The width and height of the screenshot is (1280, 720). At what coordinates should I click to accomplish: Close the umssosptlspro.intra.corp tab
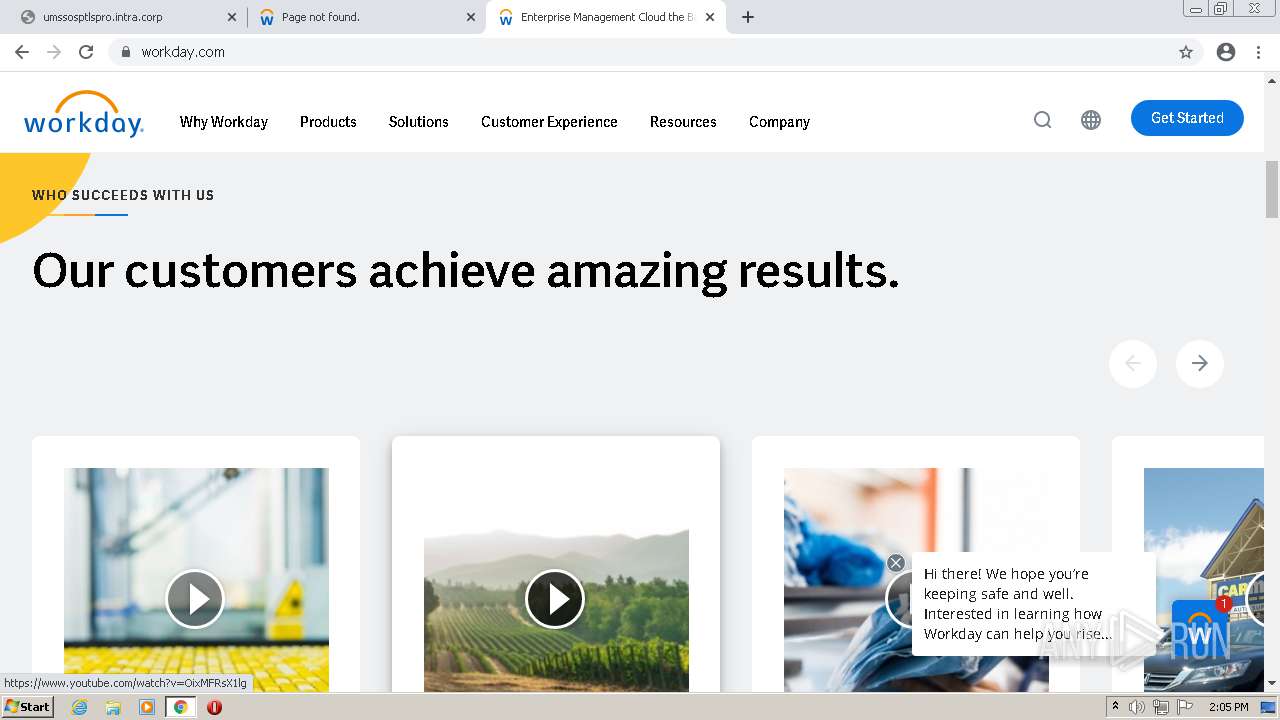[x=232, y=17]
